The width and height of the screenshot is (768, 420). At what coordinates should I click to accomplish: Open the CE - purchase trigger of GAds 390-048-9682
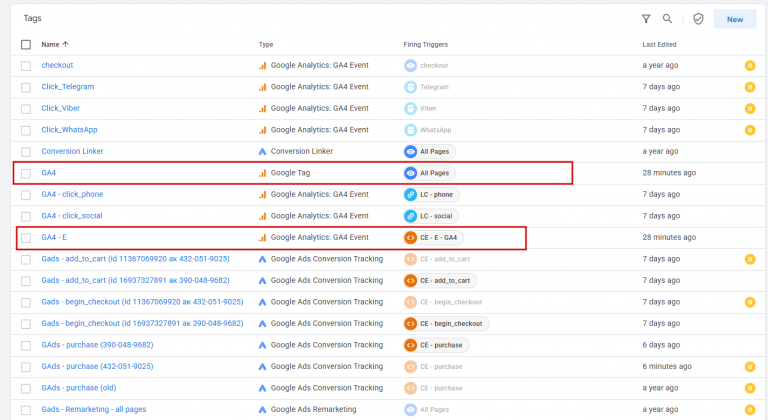pos(436,345)
